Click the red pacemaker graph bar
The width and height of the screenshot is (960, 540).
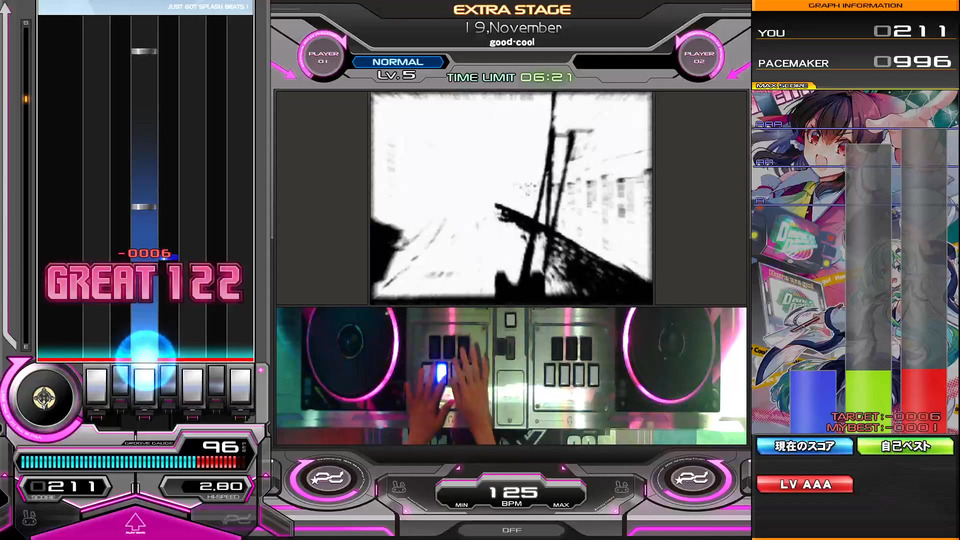[x=924, y=402]
